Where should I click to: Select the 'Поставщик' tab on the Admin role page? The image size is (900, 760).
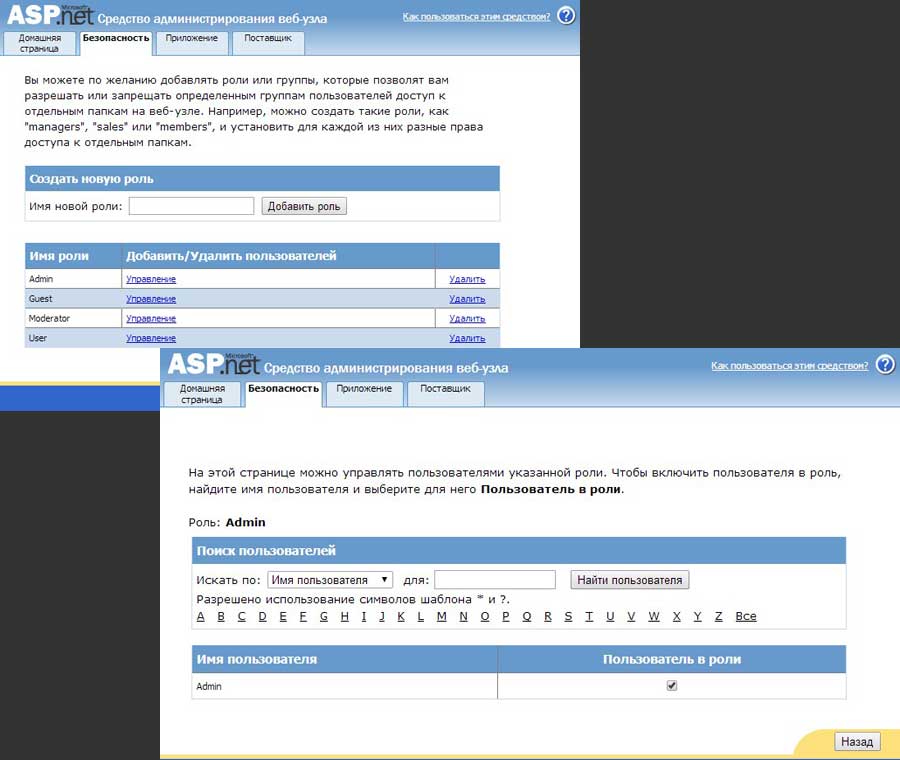[x=445, y=394]
